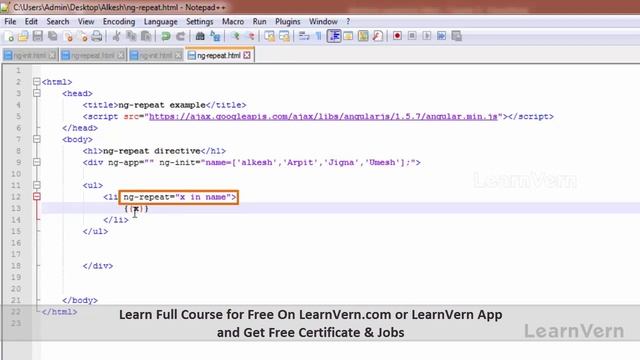Open the Replace dialog toolbar icon

pos(215,36)
